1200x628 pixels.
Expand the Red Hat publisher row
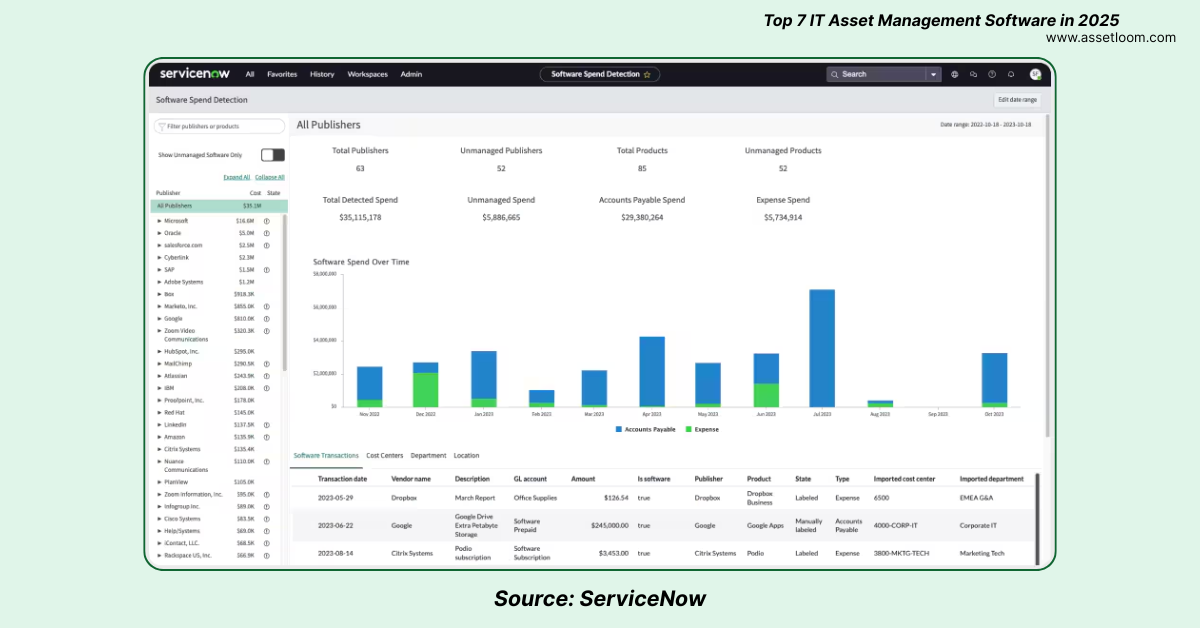coord(159,412)
